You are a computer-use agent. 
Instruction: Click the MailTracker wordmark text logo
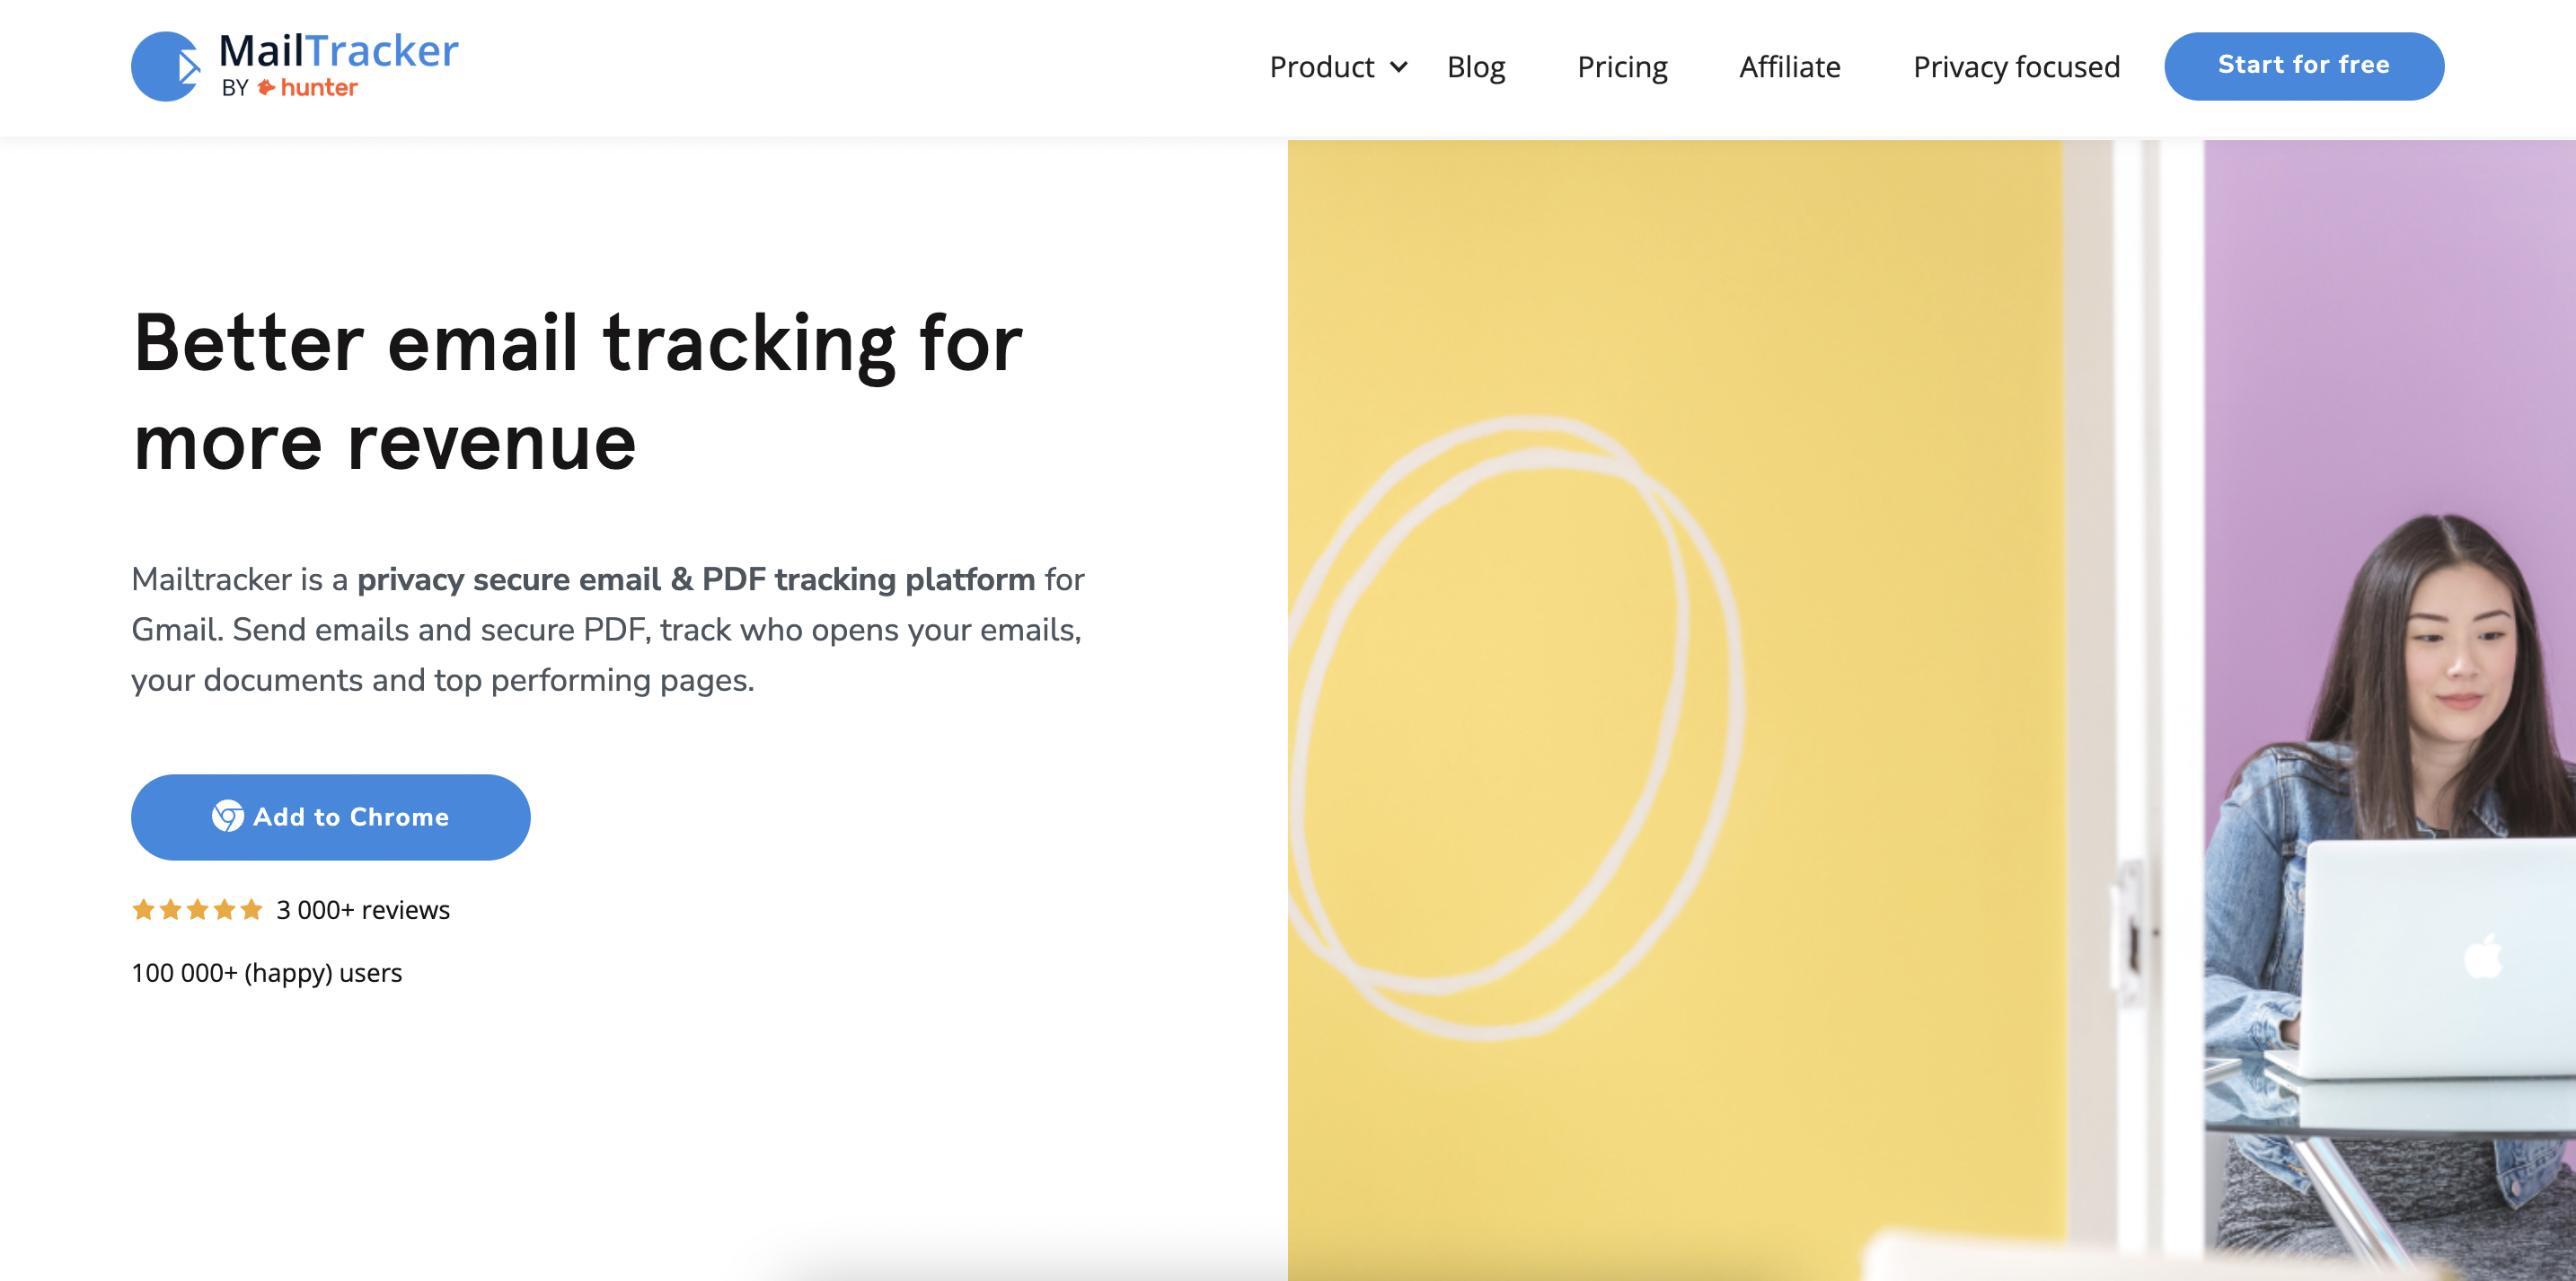point(339,50)
